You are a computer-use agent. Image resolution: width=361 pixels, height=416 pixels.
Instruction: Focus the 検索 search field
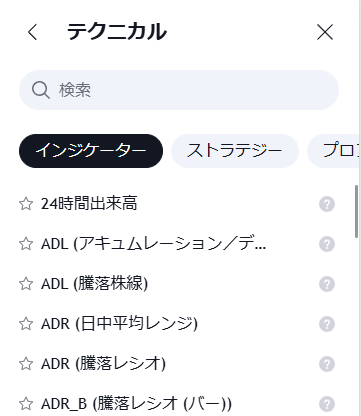[179, 90]
